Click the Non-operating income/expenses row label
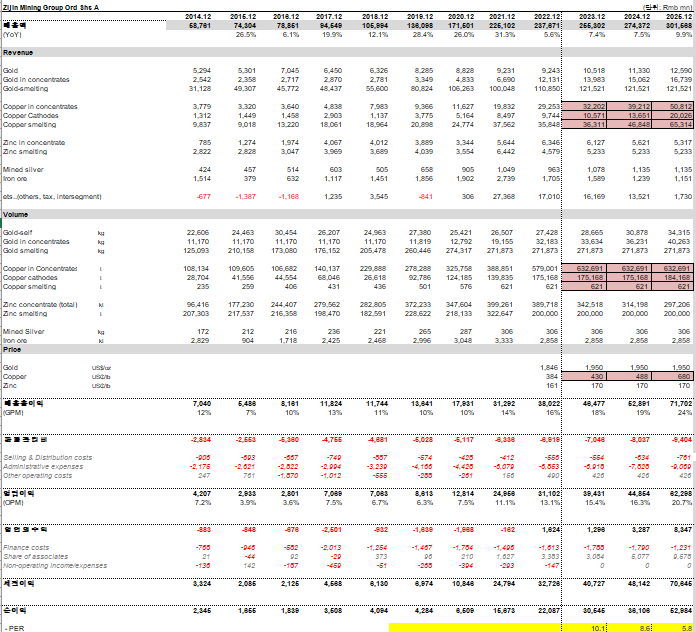The height and width of the screenshot is (632, 696). tap(55, 566)
